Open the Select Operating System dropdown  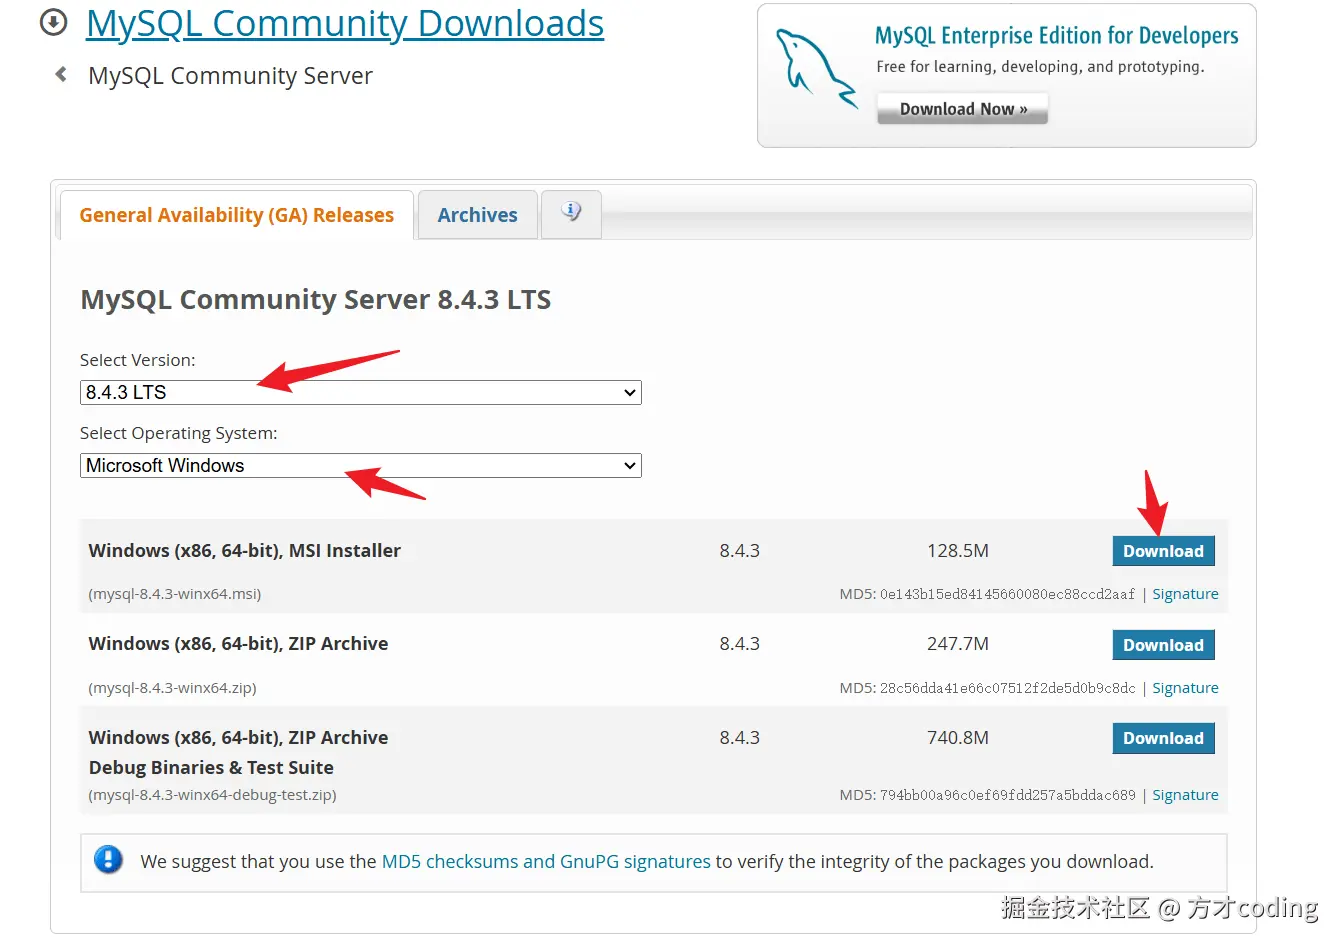point(360,465)
